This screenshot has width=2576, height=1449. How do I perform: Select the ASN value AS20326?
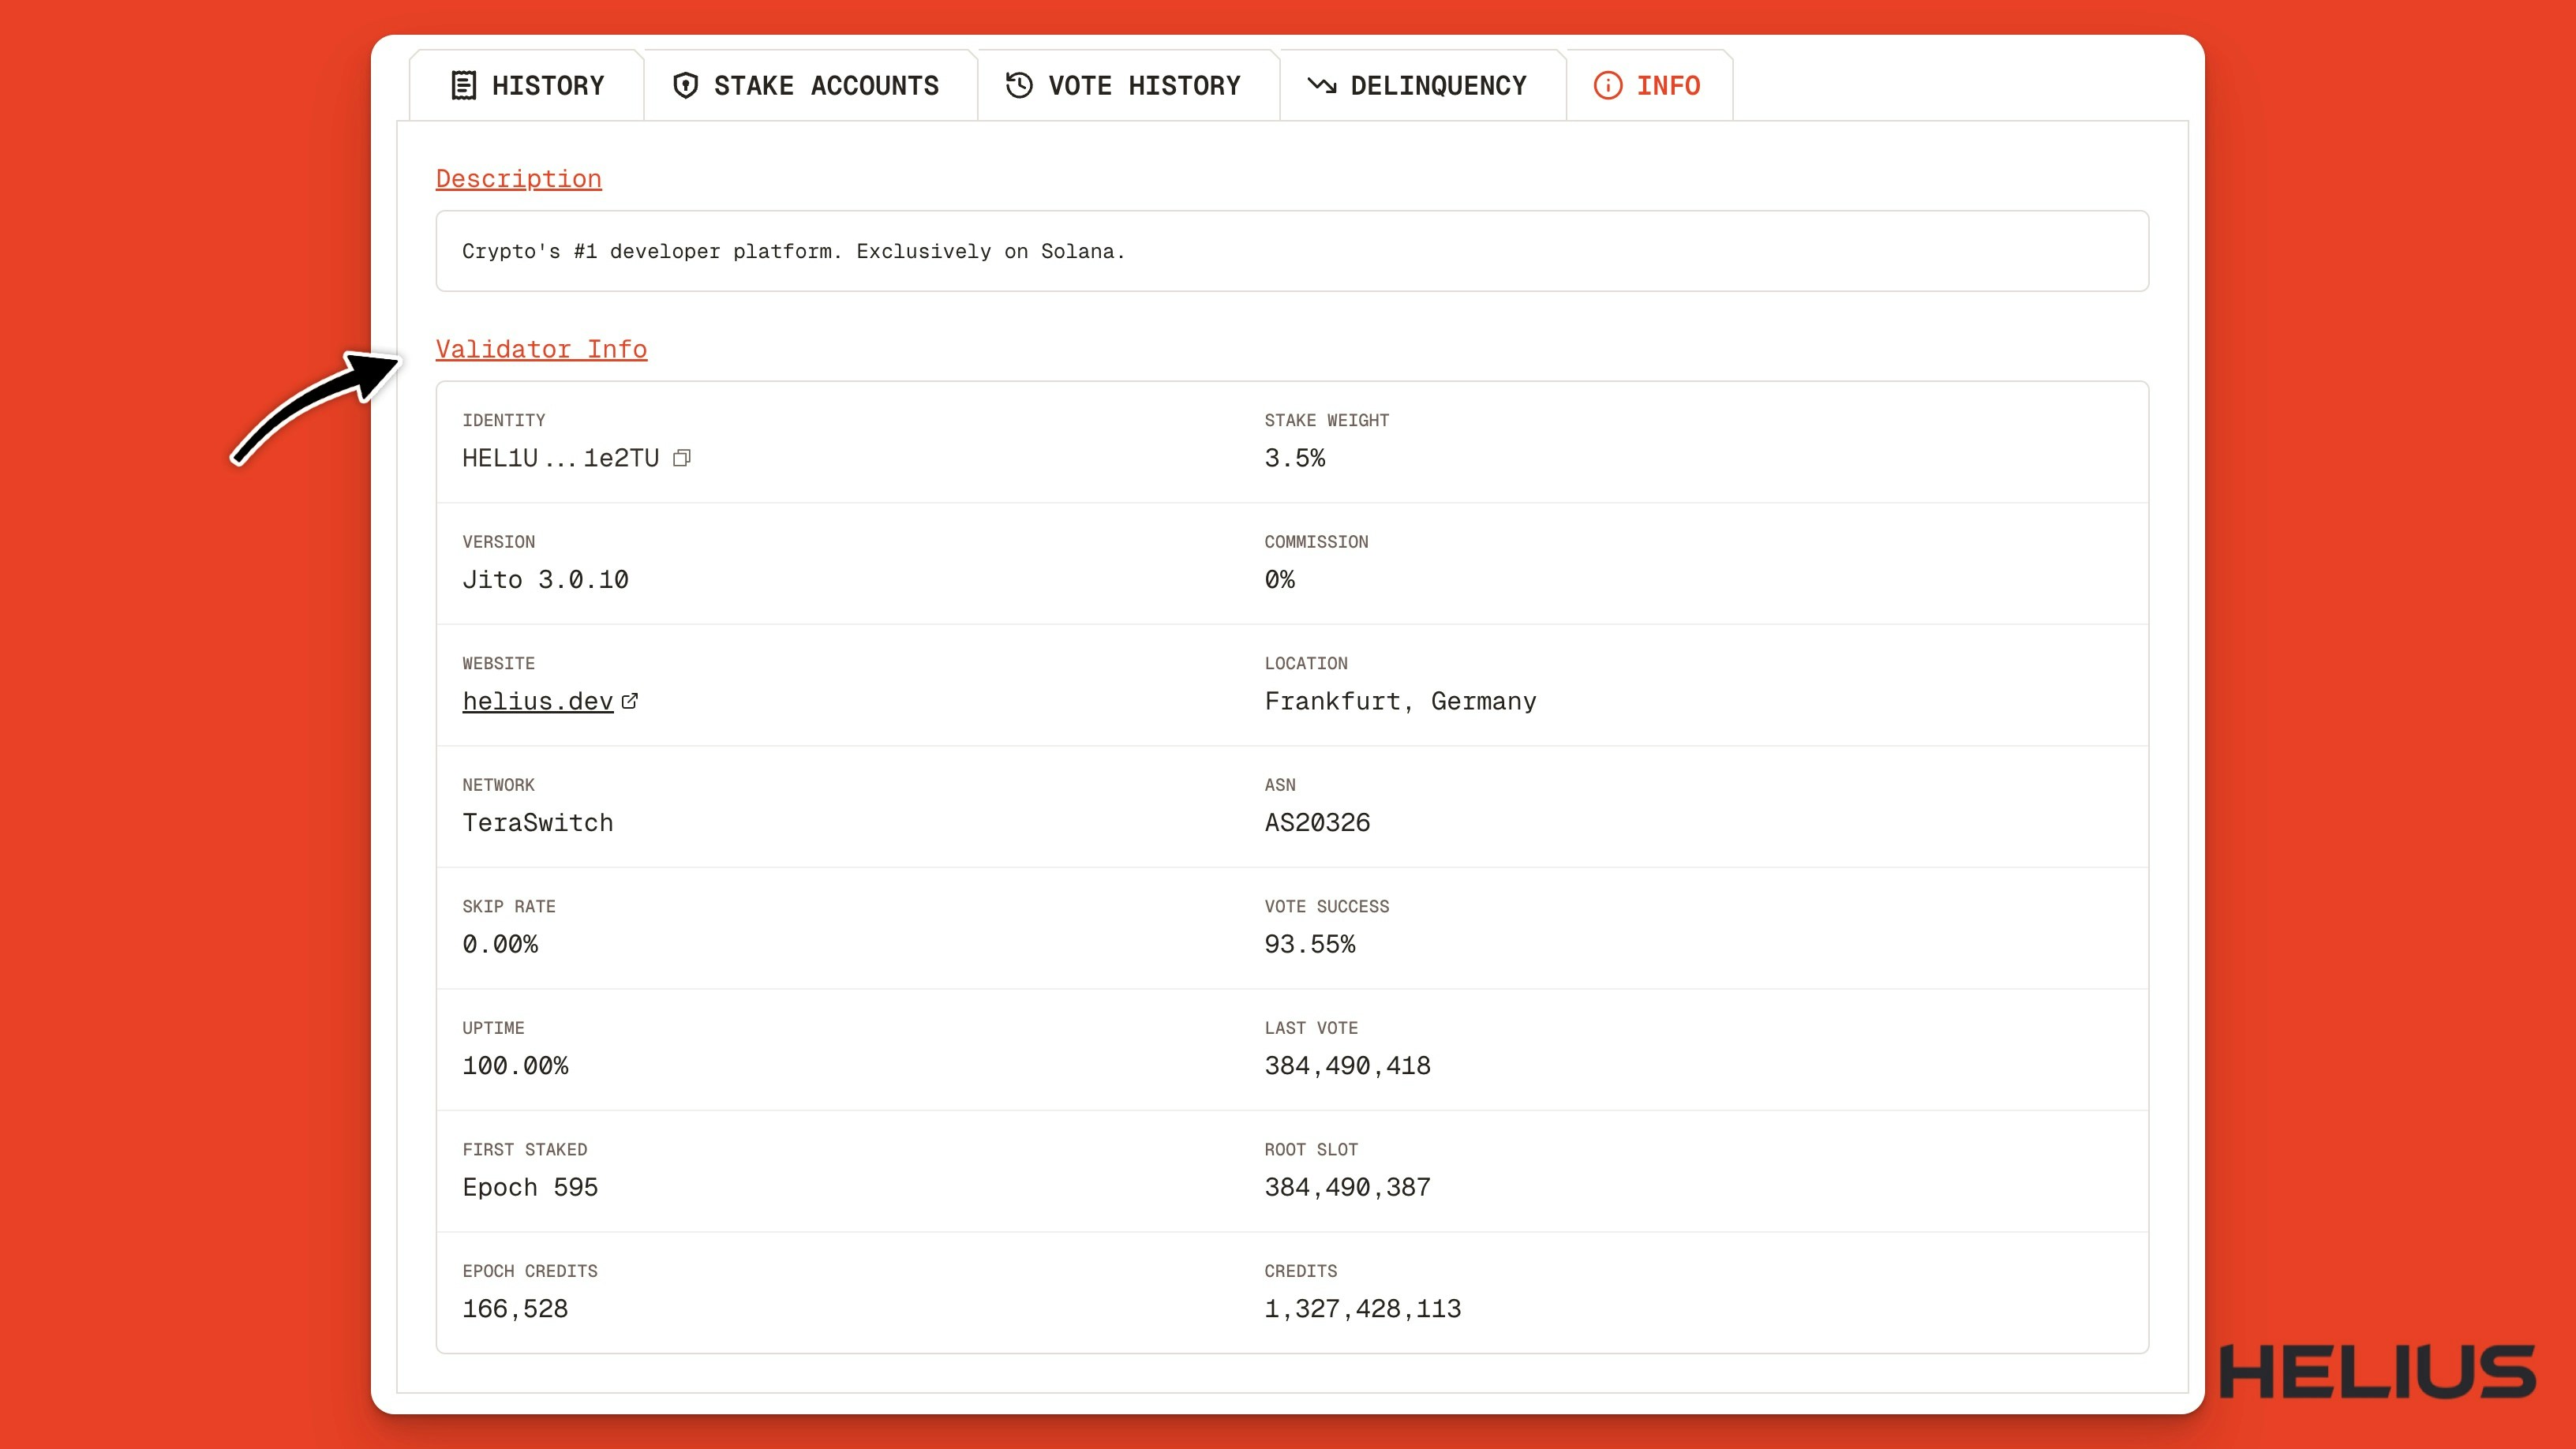click(1317, 822)
